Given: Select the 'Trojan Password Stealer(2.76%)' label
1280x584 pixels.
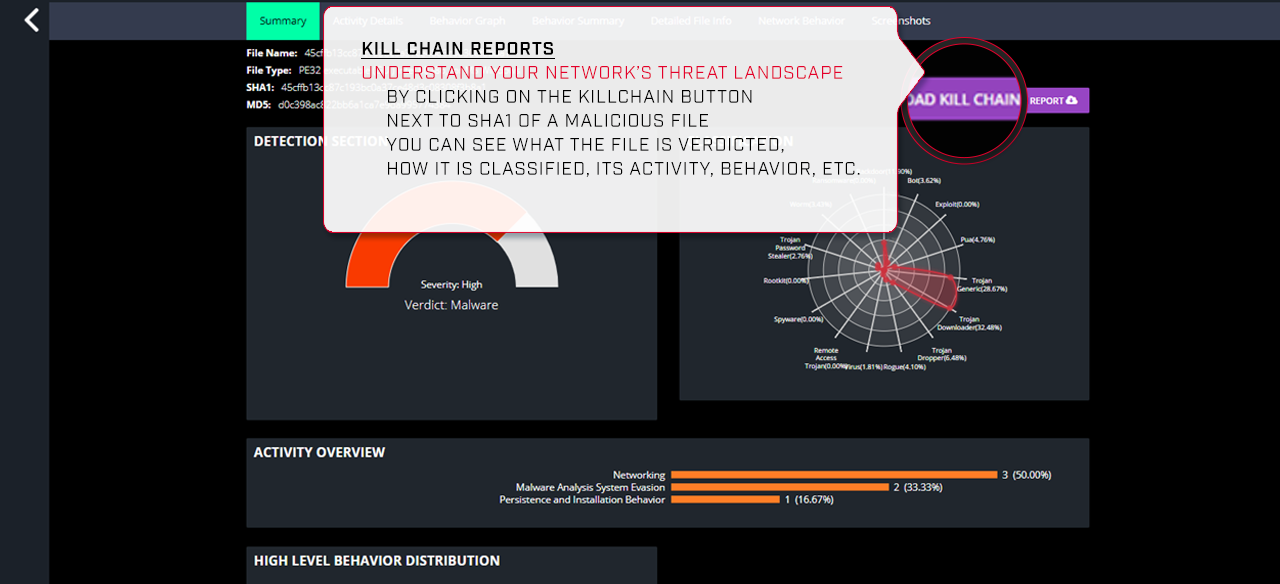Looking at the screenshot, I should (790, 248).
